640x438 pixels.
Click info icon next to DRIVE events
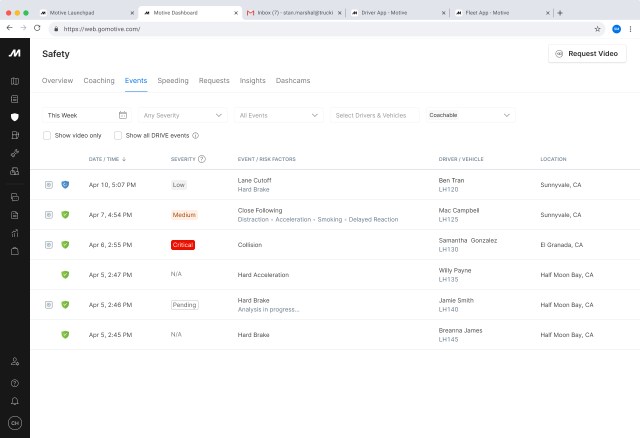(x=195, y=135)
